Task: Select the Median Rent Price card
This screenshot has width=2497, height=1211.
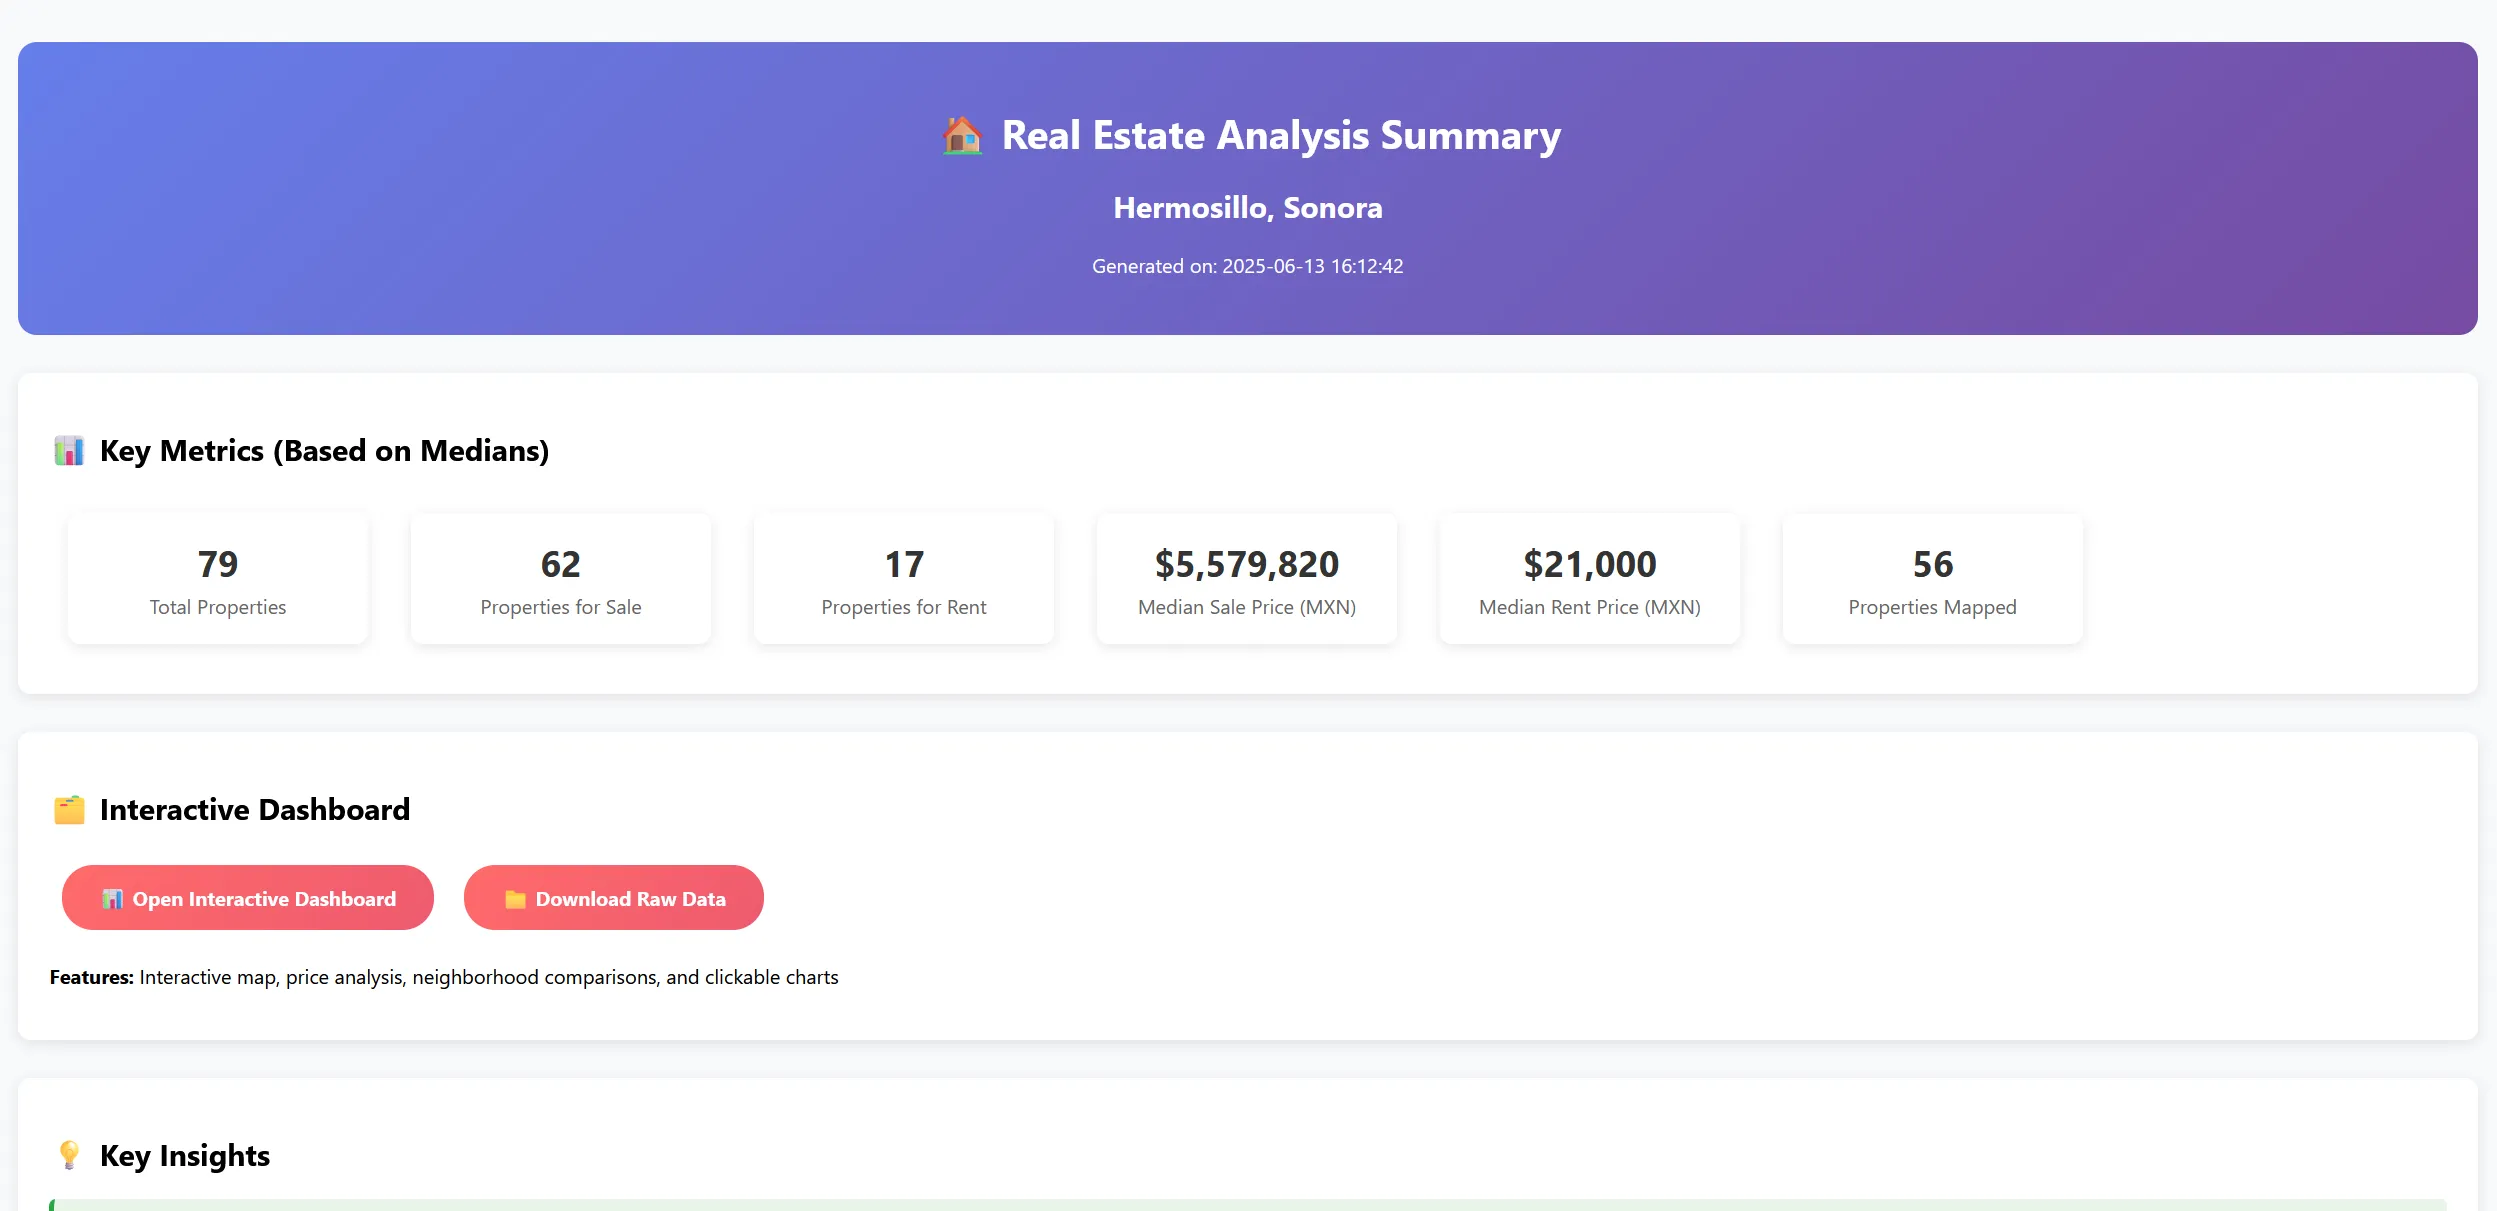Action: [1589, 578]
